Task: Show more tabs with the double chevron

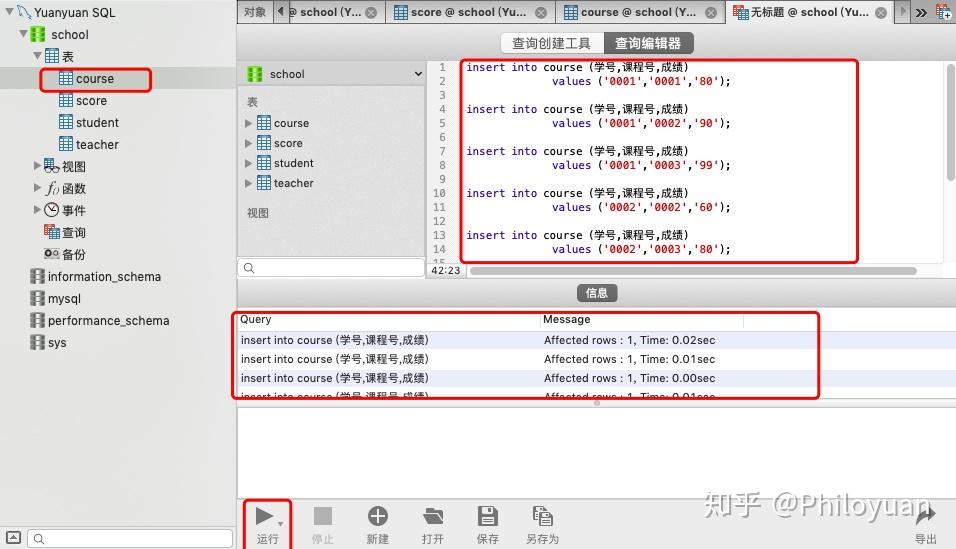Action: 921,12
